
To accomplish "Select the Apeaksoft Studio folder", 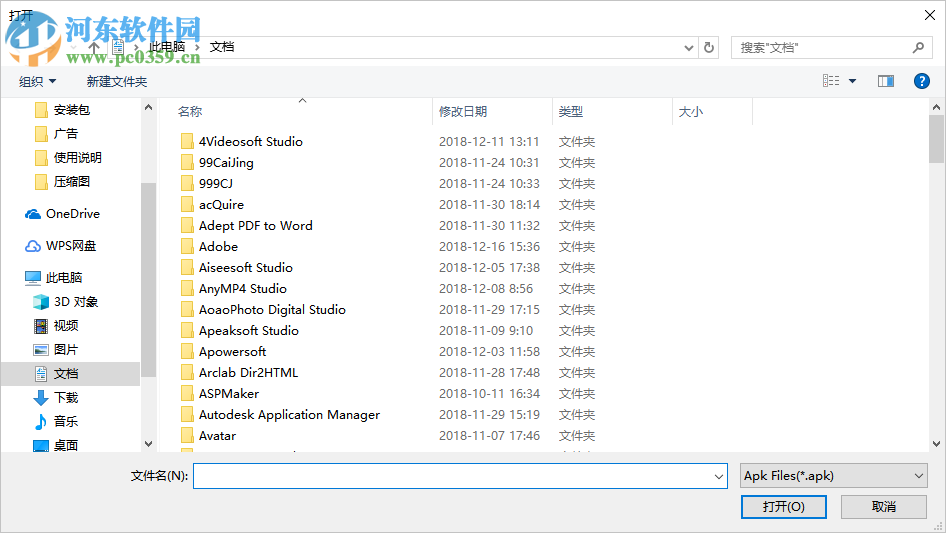I will (x=249, y=331).
